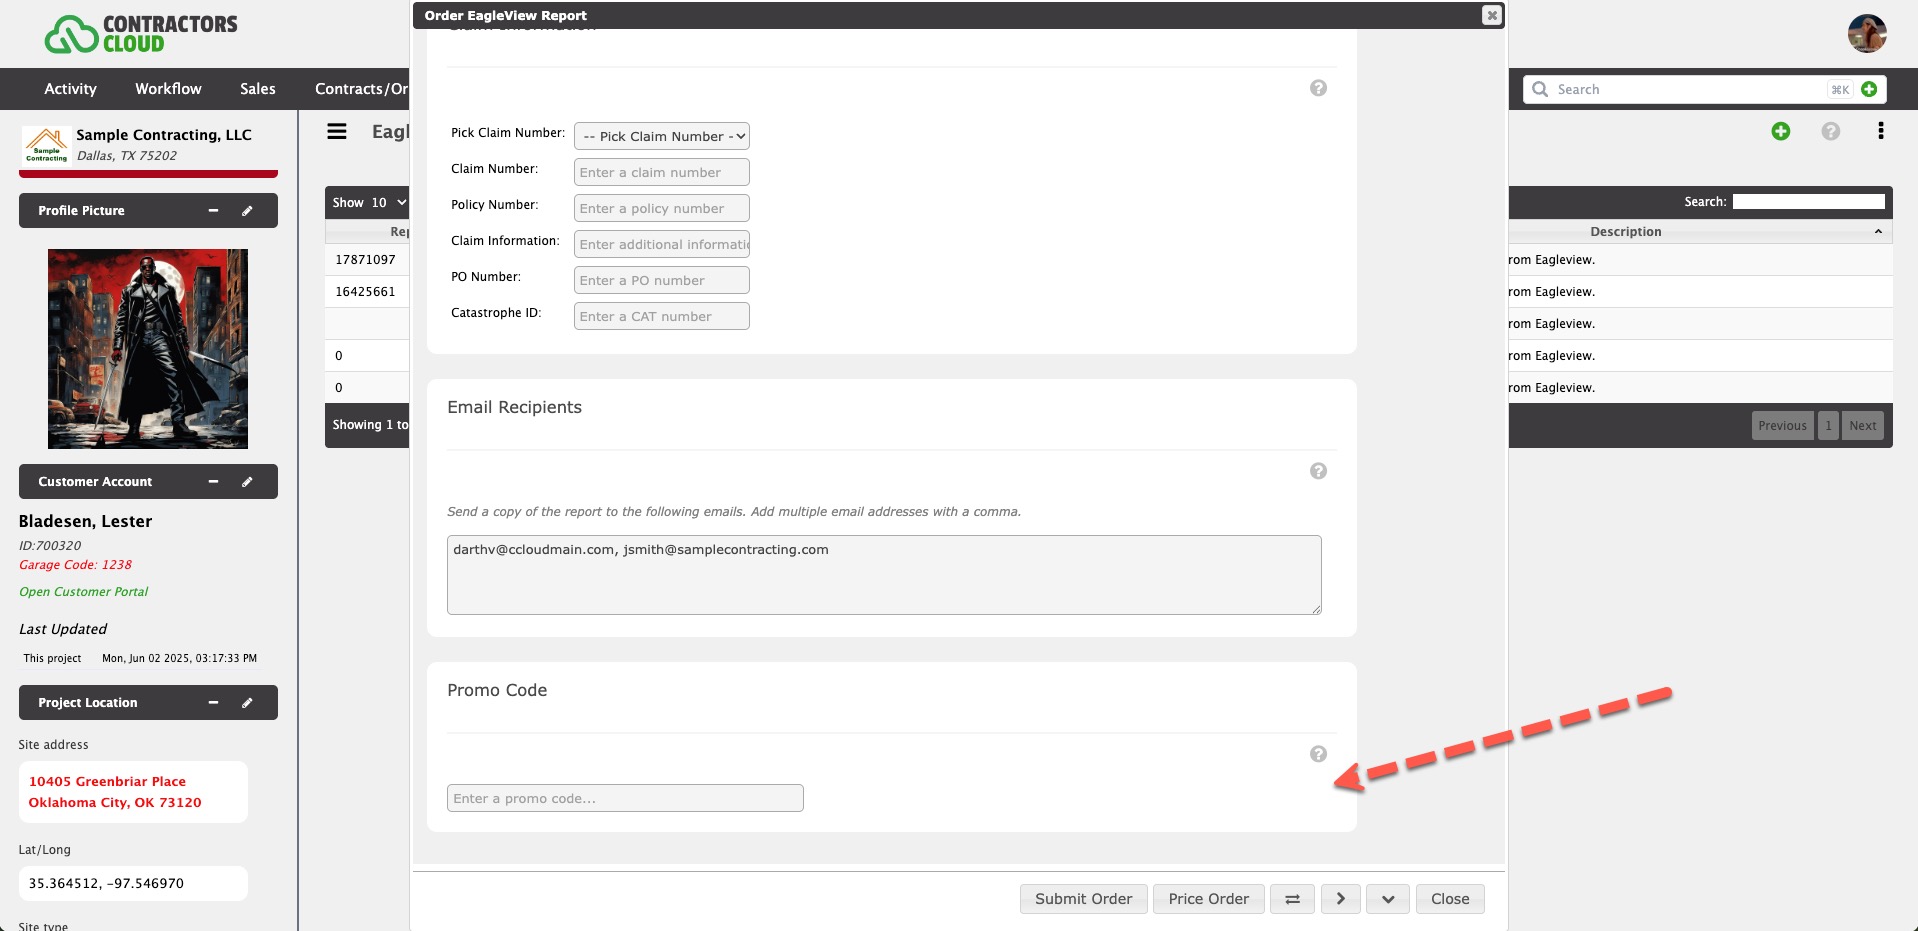The width and height of the screenshot is (1918, 931).
Task: Click the green add icon above the table
Action: pyautogui.click(x=1780, y=131)
